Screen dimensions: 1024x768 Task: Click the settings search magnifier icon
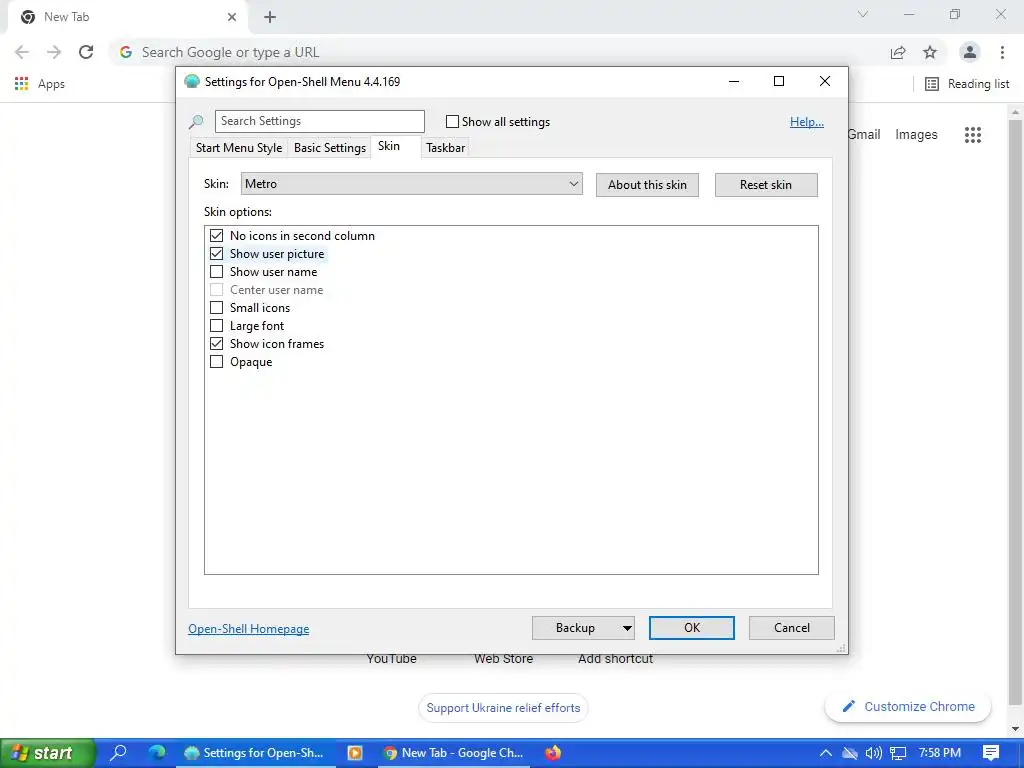[196, 121]
